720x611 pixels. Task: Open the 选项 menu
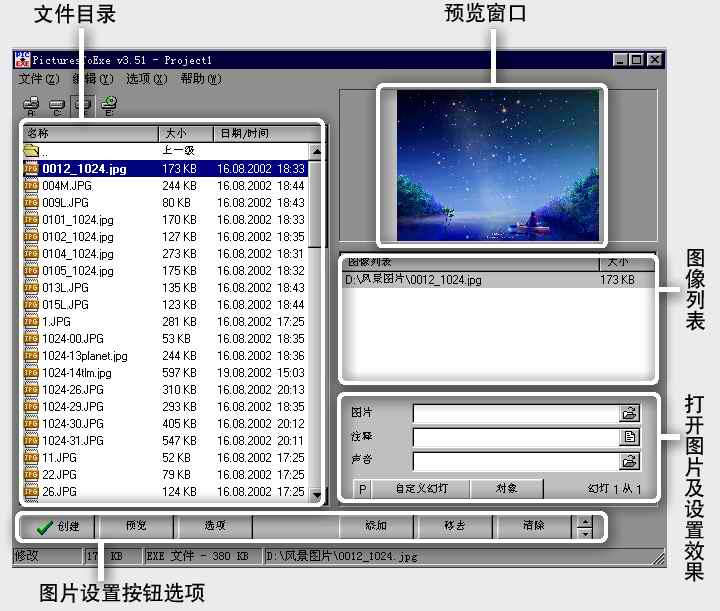pyautogui.click(x=147, y=79)
